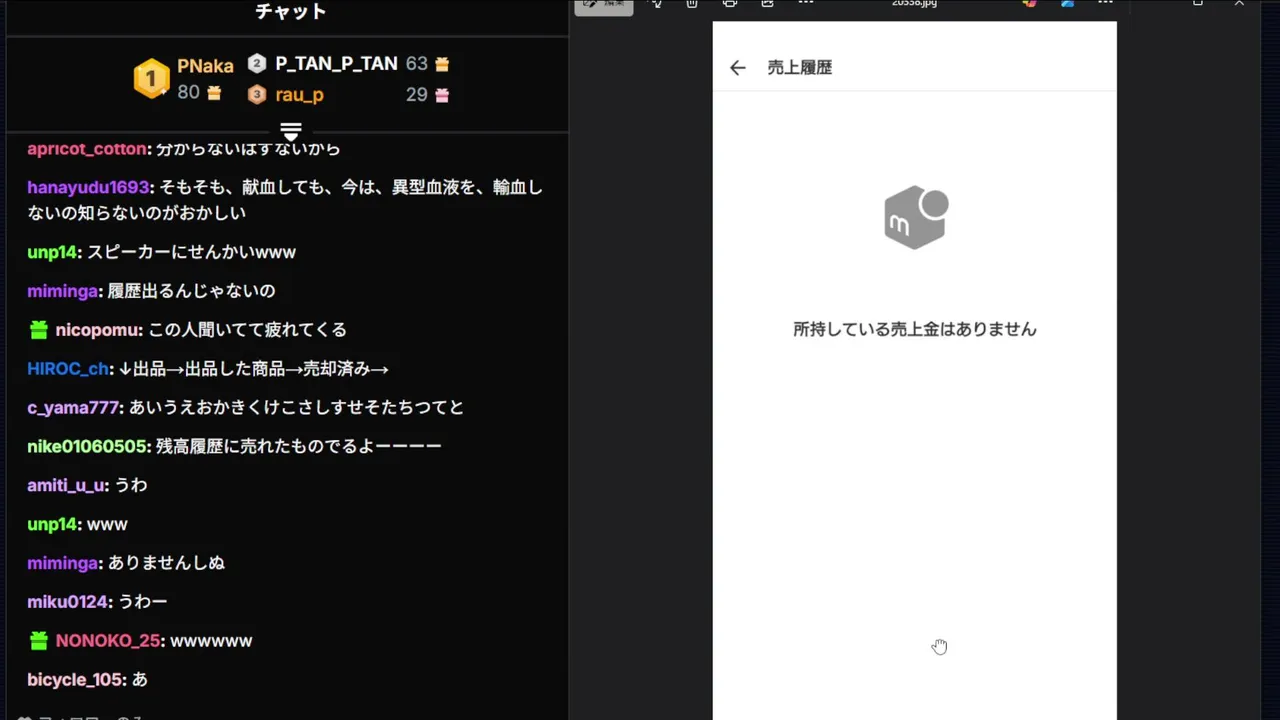Open rau_p's profile from the leaderboard
Image resolution: width=1280 pixels, height=720 pixels.
[299, 95]
